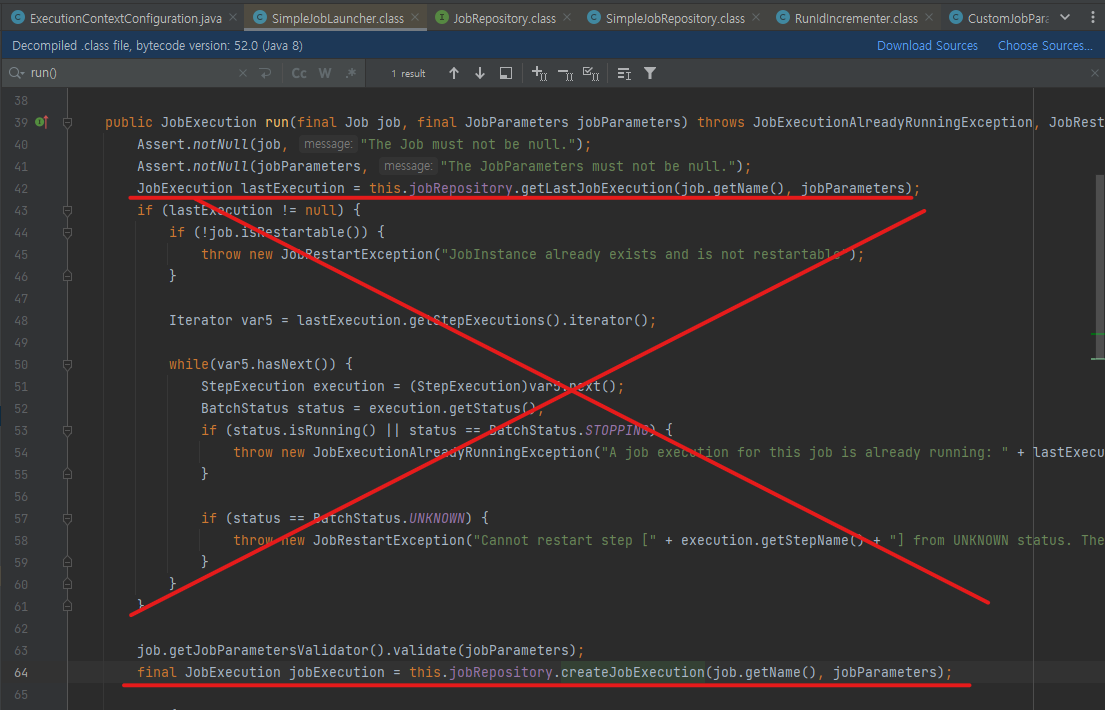This screenshot has width=1105, height=710.
Task: Open the JobRepository.class tab
Action: [504, 18]
